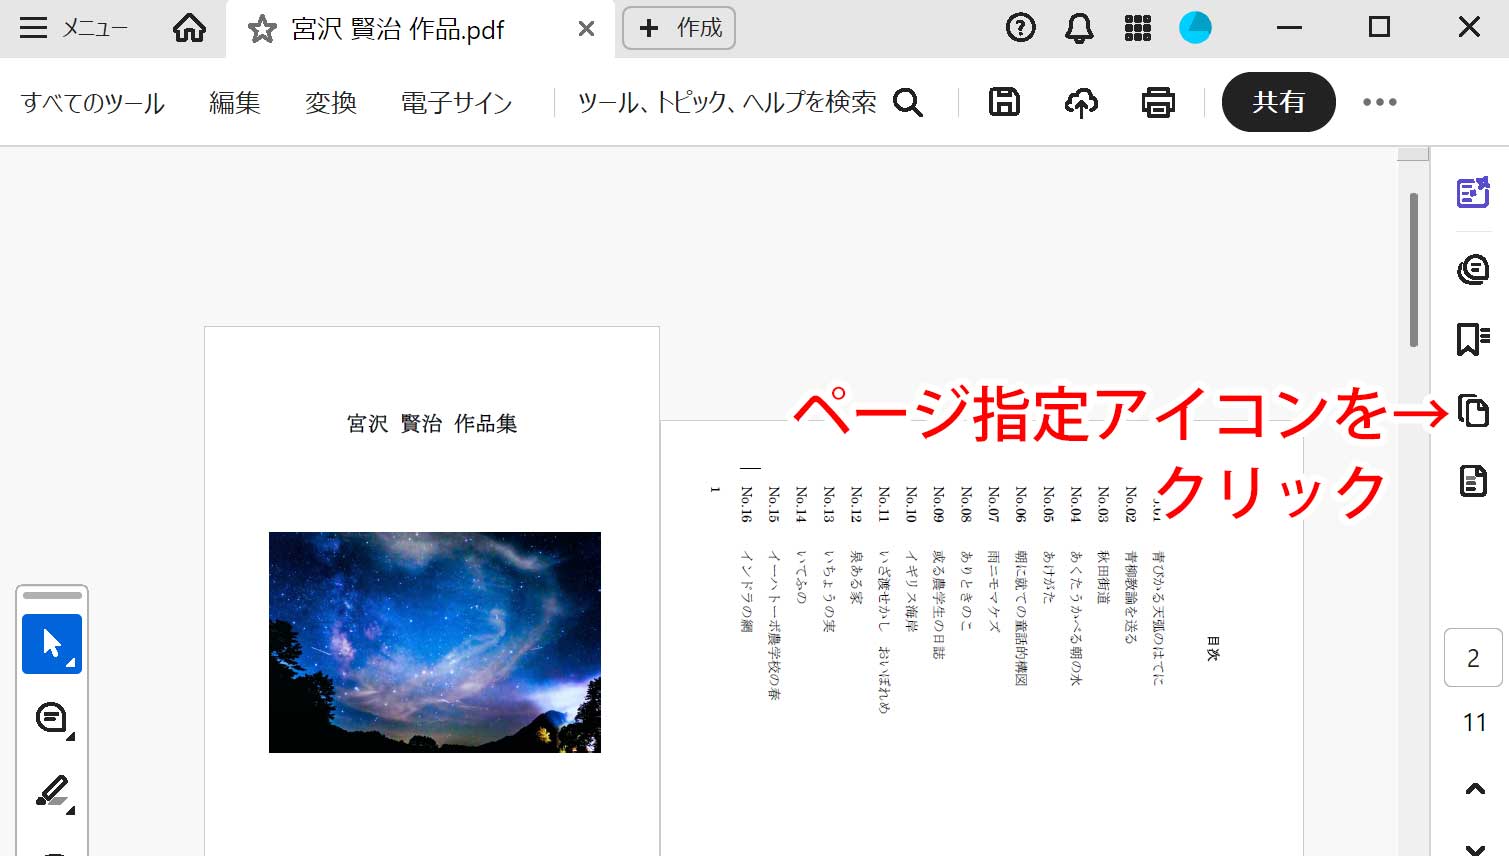Viewport: 1509px width, 856px height.
Task: Open the comments panel icon
Action: click(1473, 269)
